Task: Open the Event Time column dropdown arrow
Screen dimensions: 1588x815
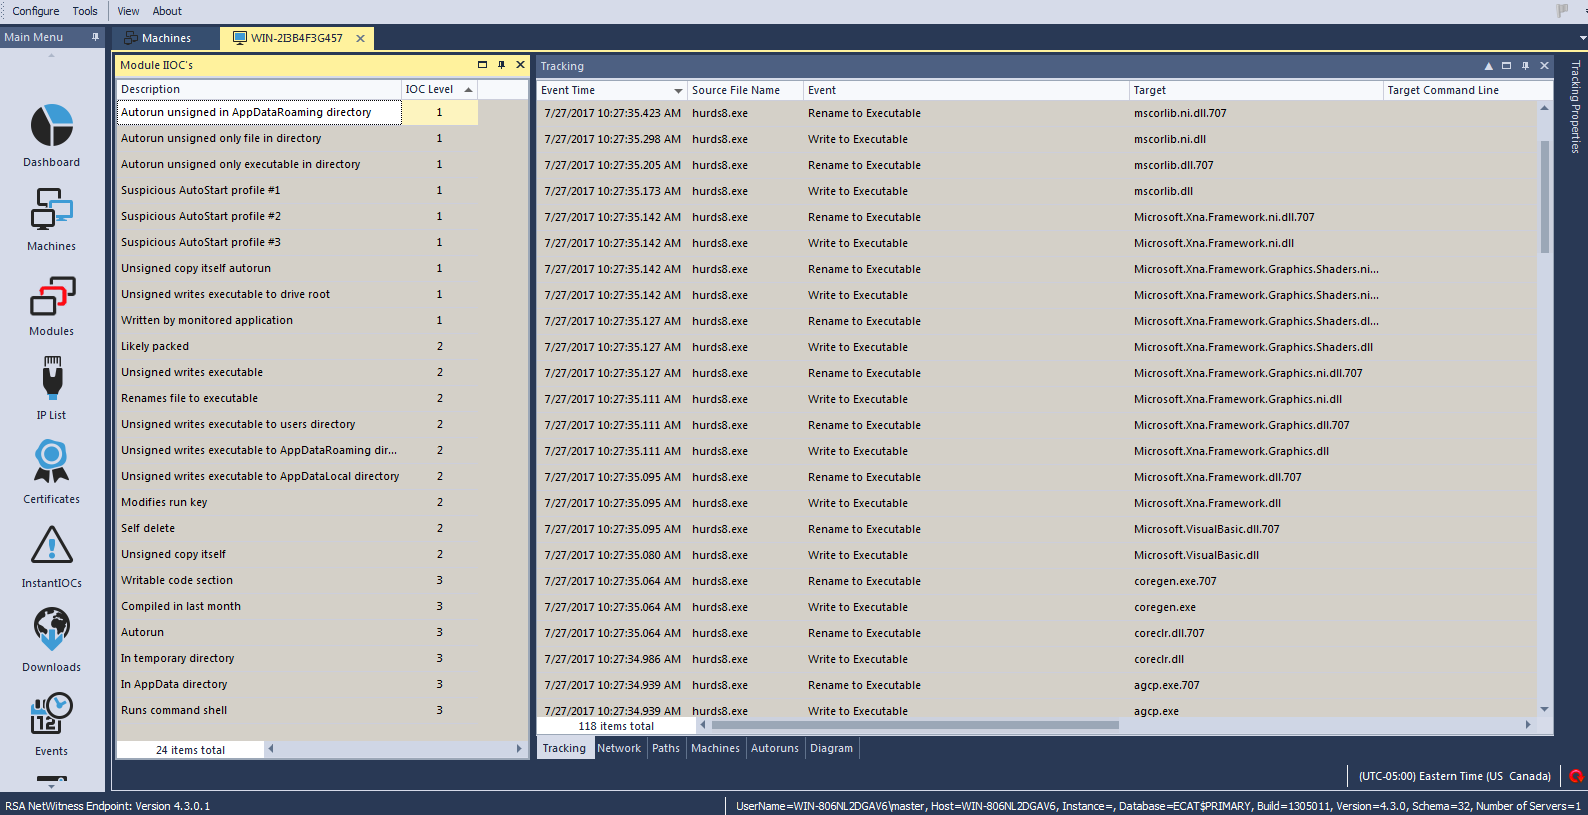Action: (x=678, y=91)
